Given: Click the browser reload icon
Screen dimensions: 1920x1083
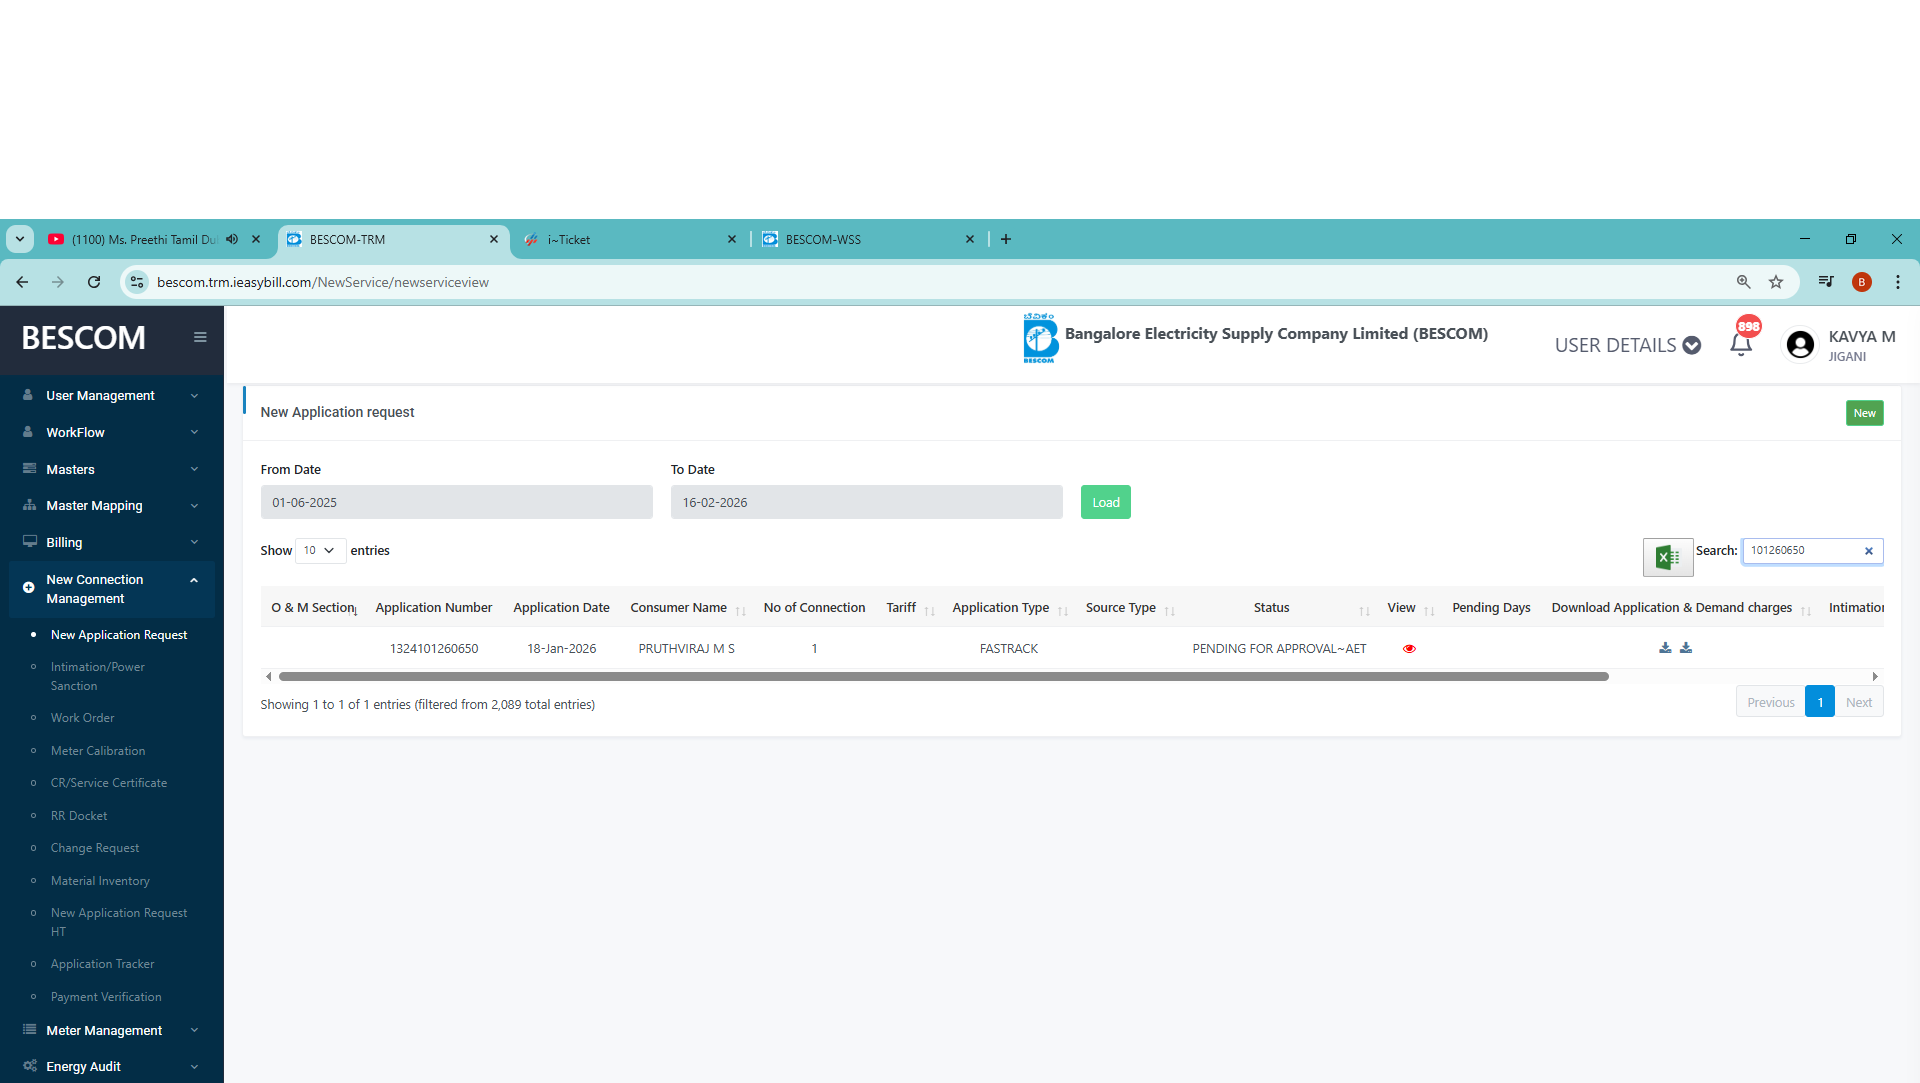Looking at the screenshot, I should (x=94, y=282).
